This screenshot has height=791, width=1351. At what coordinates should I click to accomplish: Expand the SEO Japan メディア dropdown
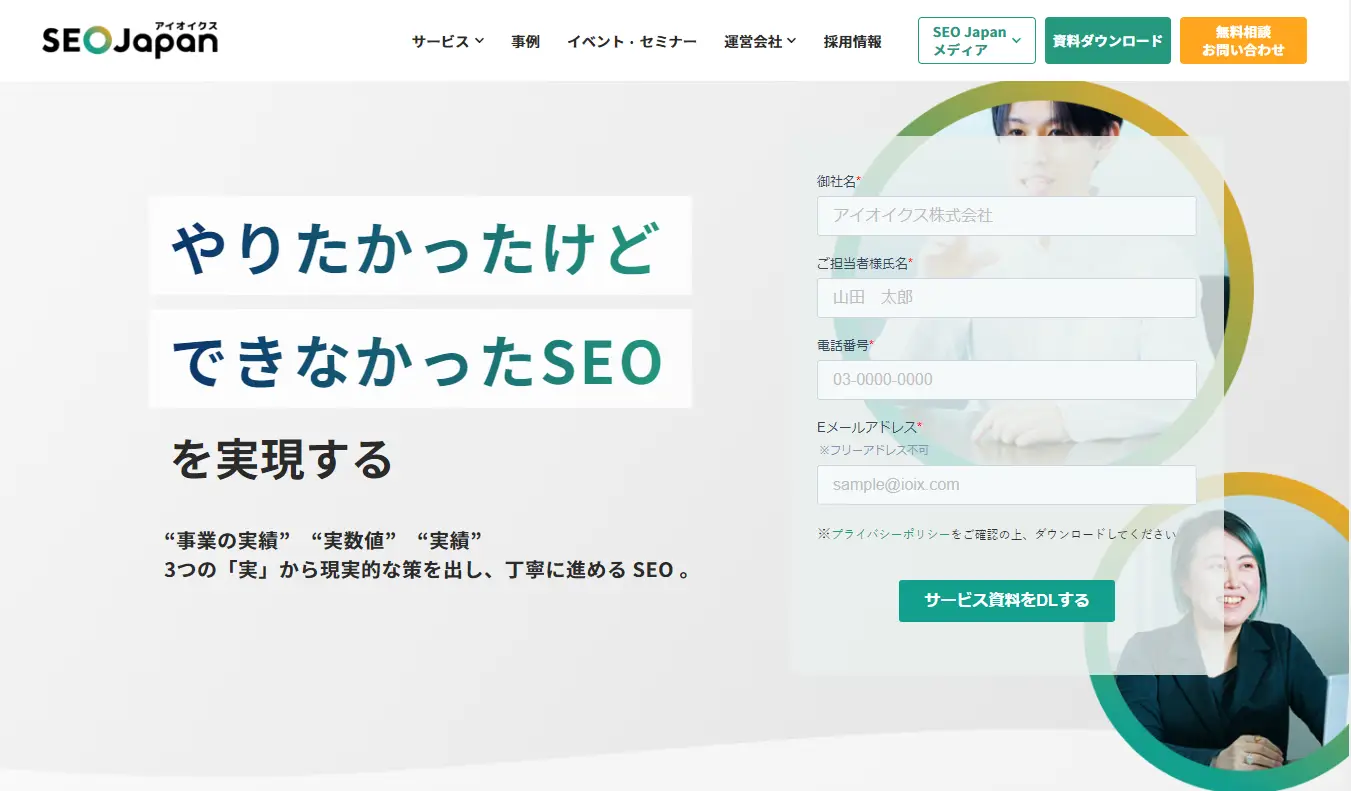tap(977, 40)
